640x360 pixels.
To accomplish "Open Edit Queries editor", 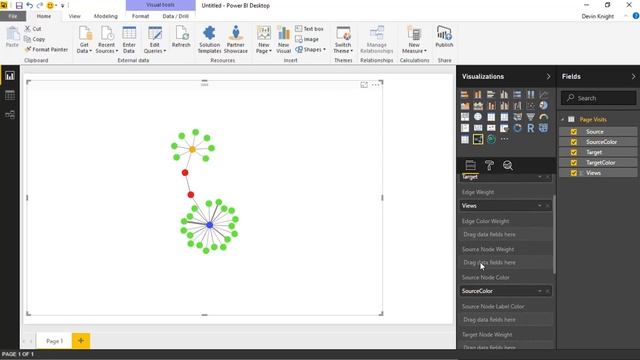I will (155, 40).
